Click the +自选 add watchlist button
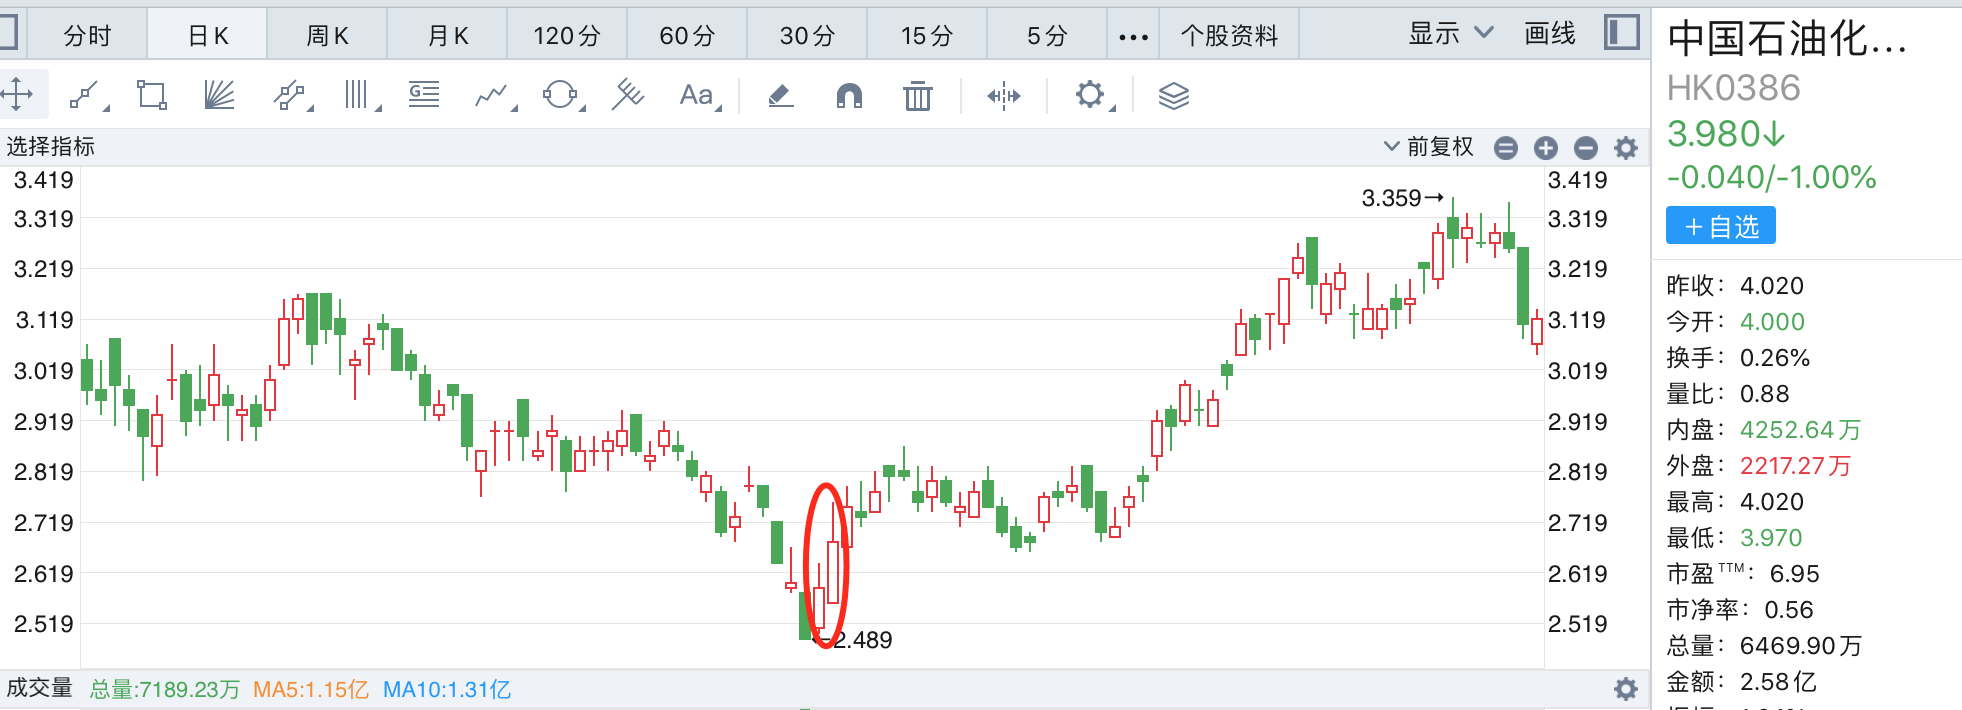 click(1720, 226)
